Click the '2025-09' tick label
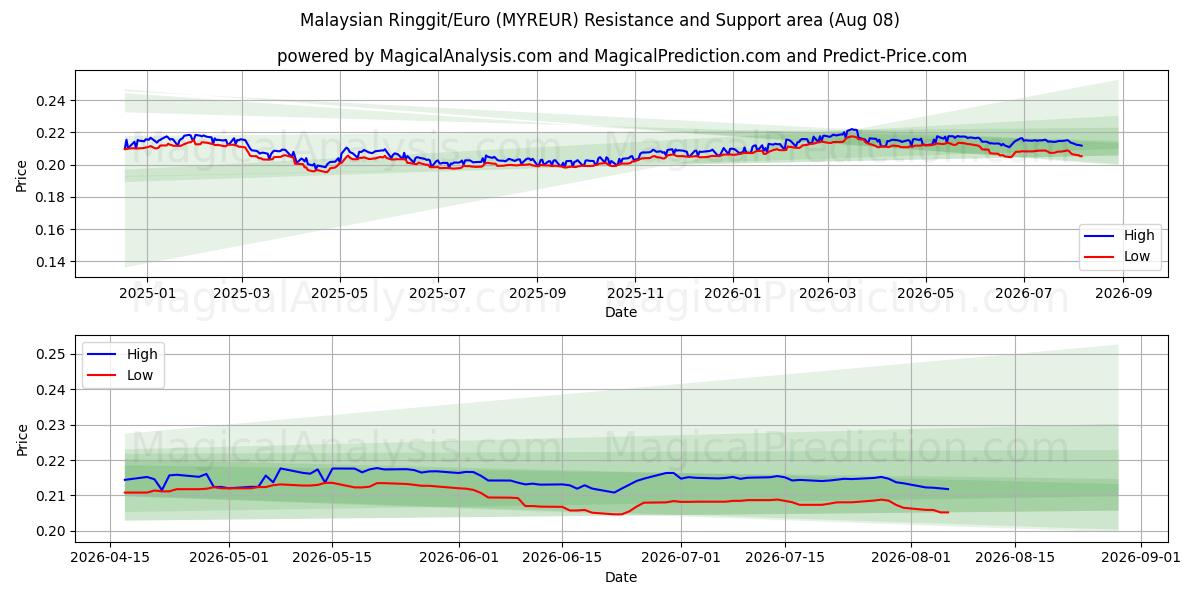 (537, 294)
